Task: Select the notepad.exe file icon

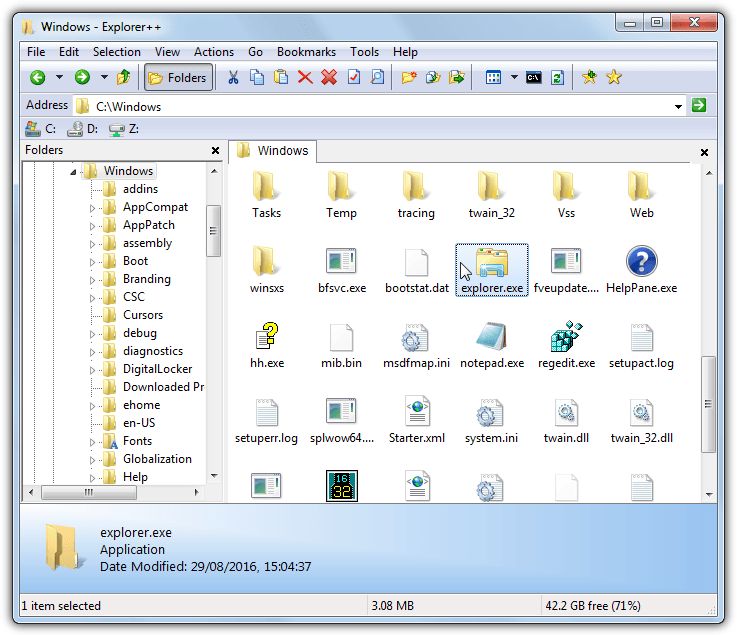Action: tap(492, 337)
